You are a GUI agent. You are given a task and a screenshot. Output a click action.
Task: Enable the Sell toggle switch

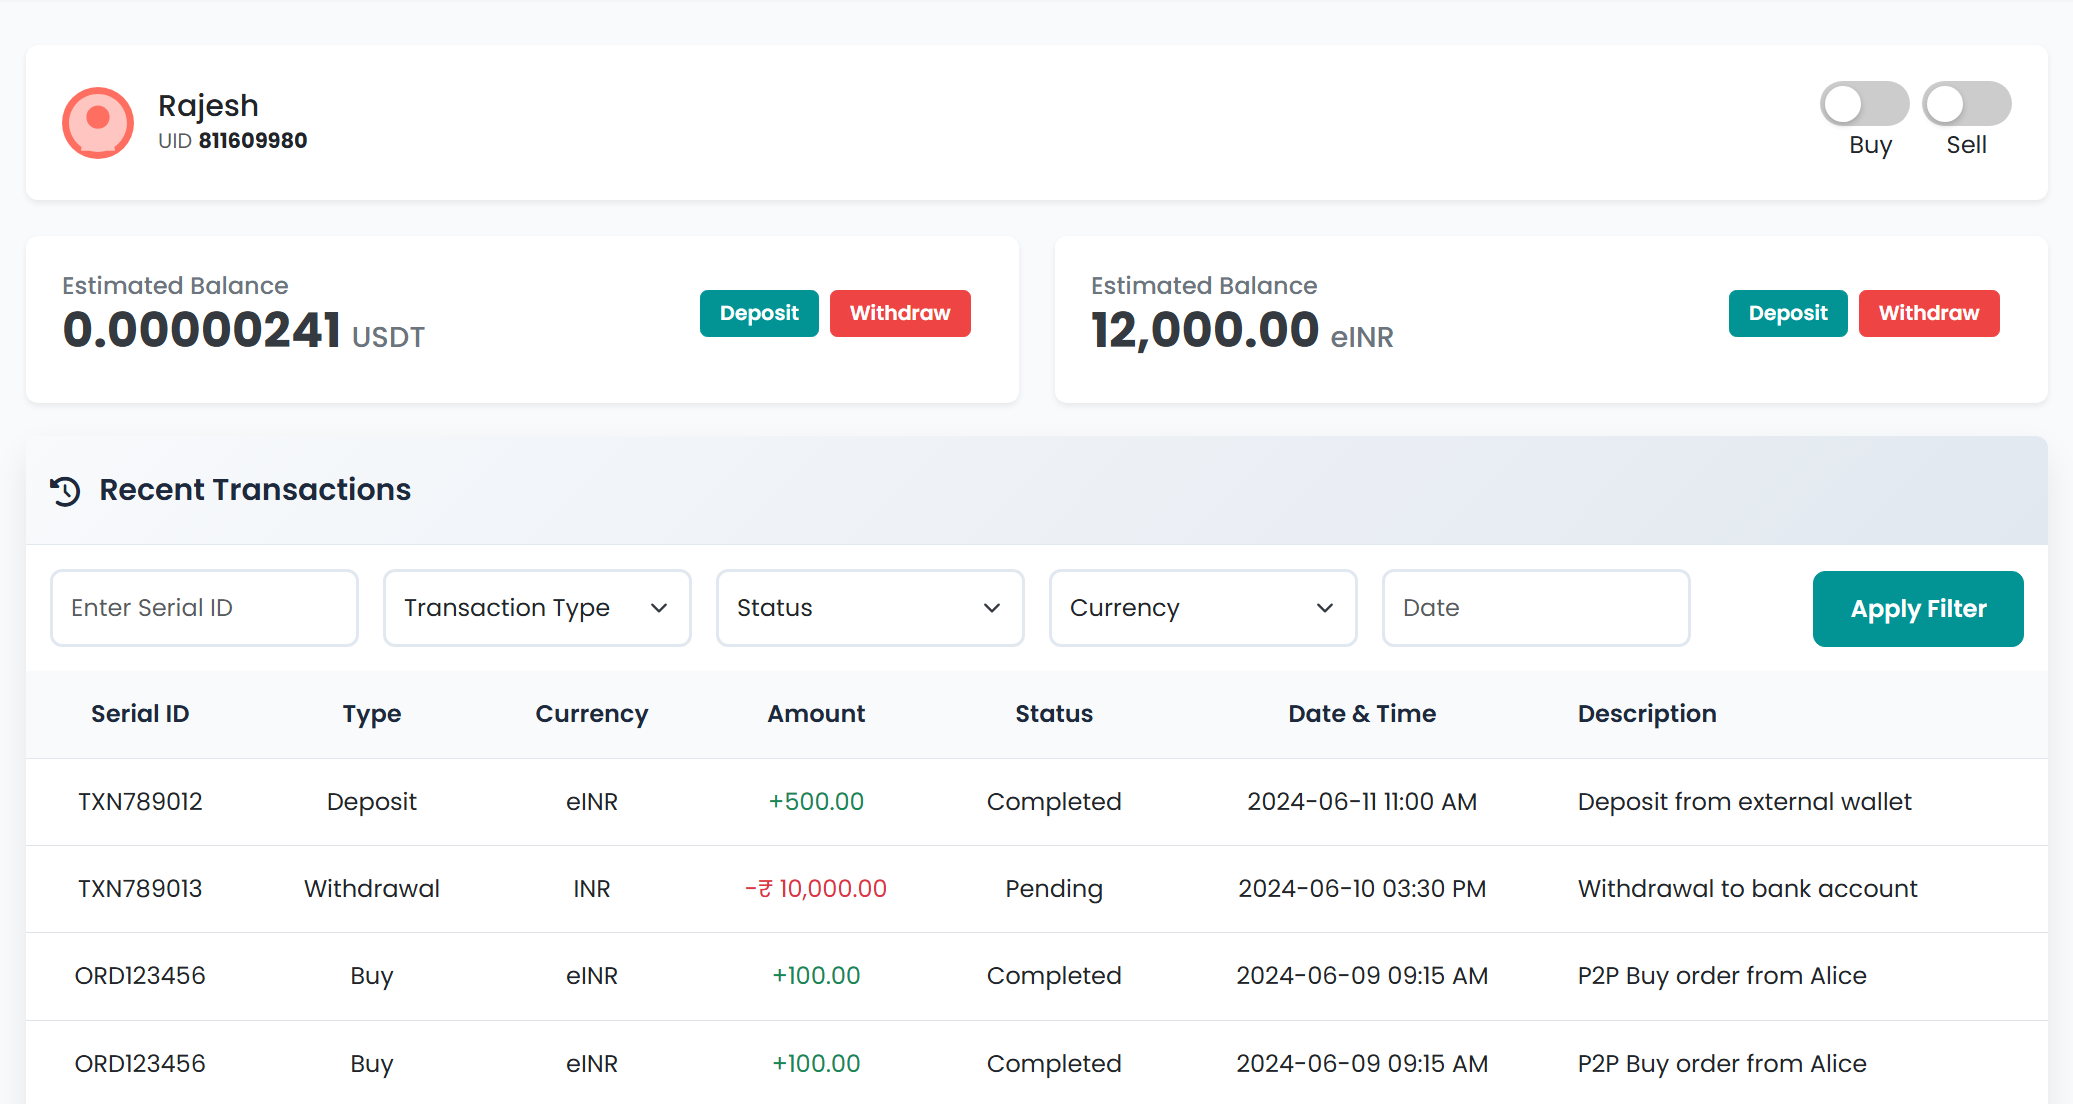coord(1966,104)
